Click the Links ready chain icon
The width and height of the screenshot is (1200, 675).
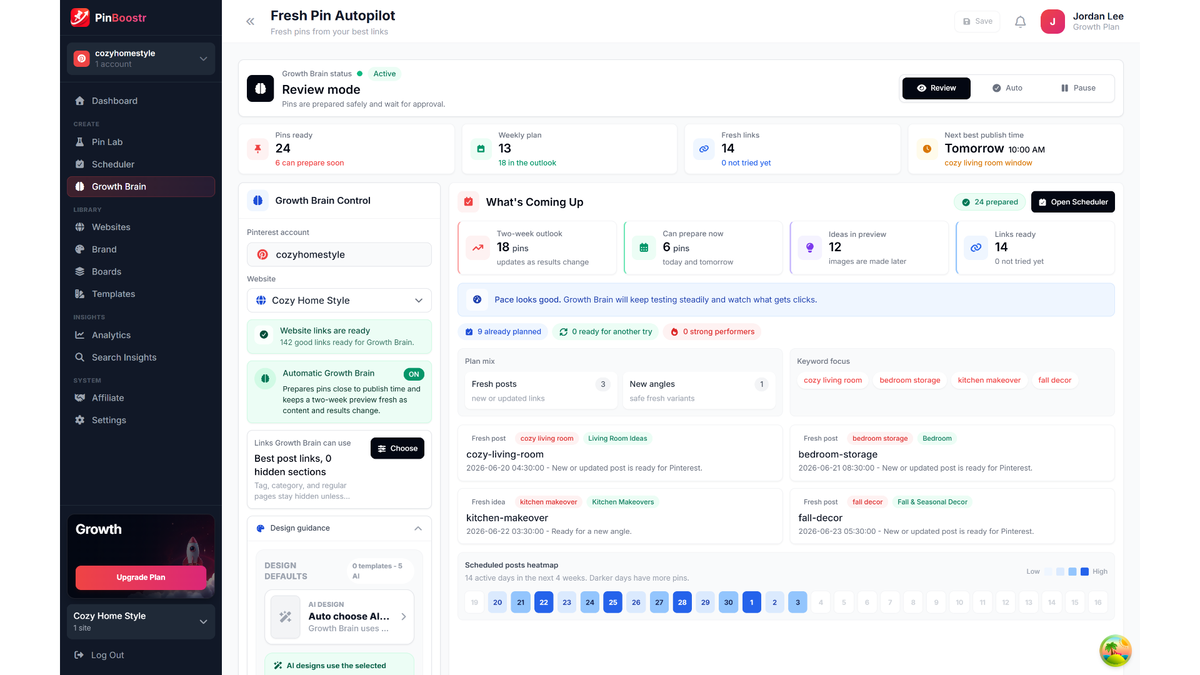(976, 247)
